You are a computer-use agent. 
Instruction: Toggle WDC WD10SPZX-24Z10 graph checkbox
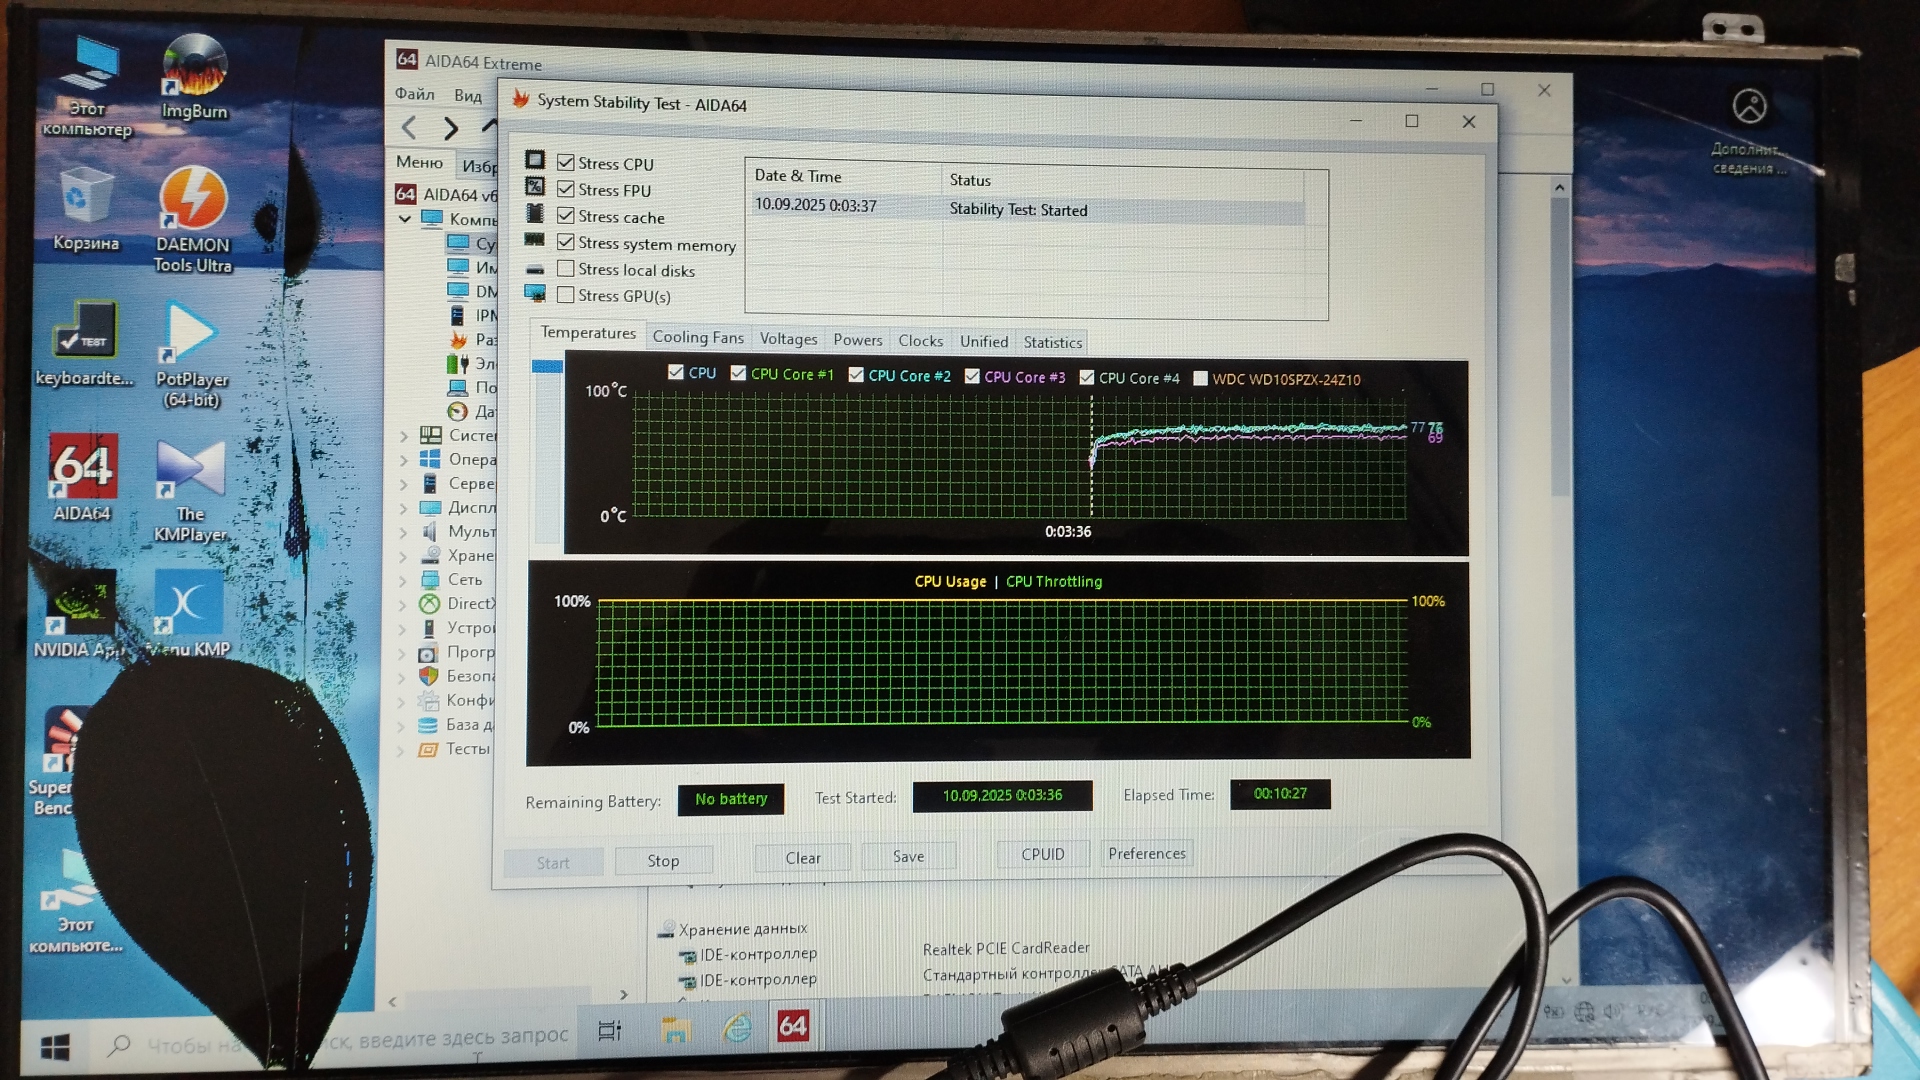(x=1201, y=378)
